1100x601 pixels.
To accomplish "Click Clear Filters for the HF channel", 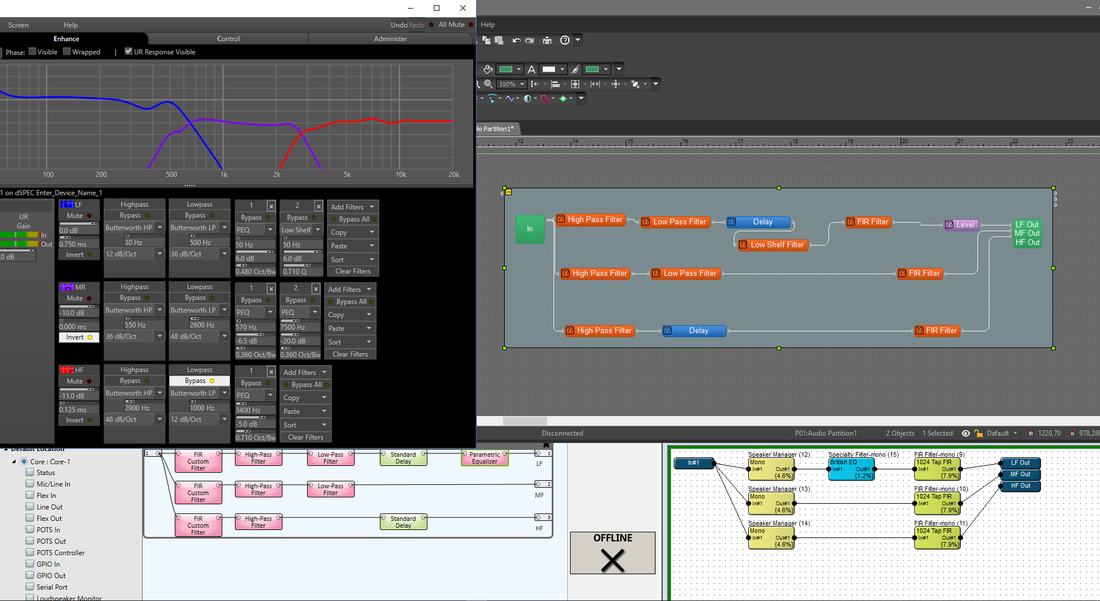I will click(305, 437).
